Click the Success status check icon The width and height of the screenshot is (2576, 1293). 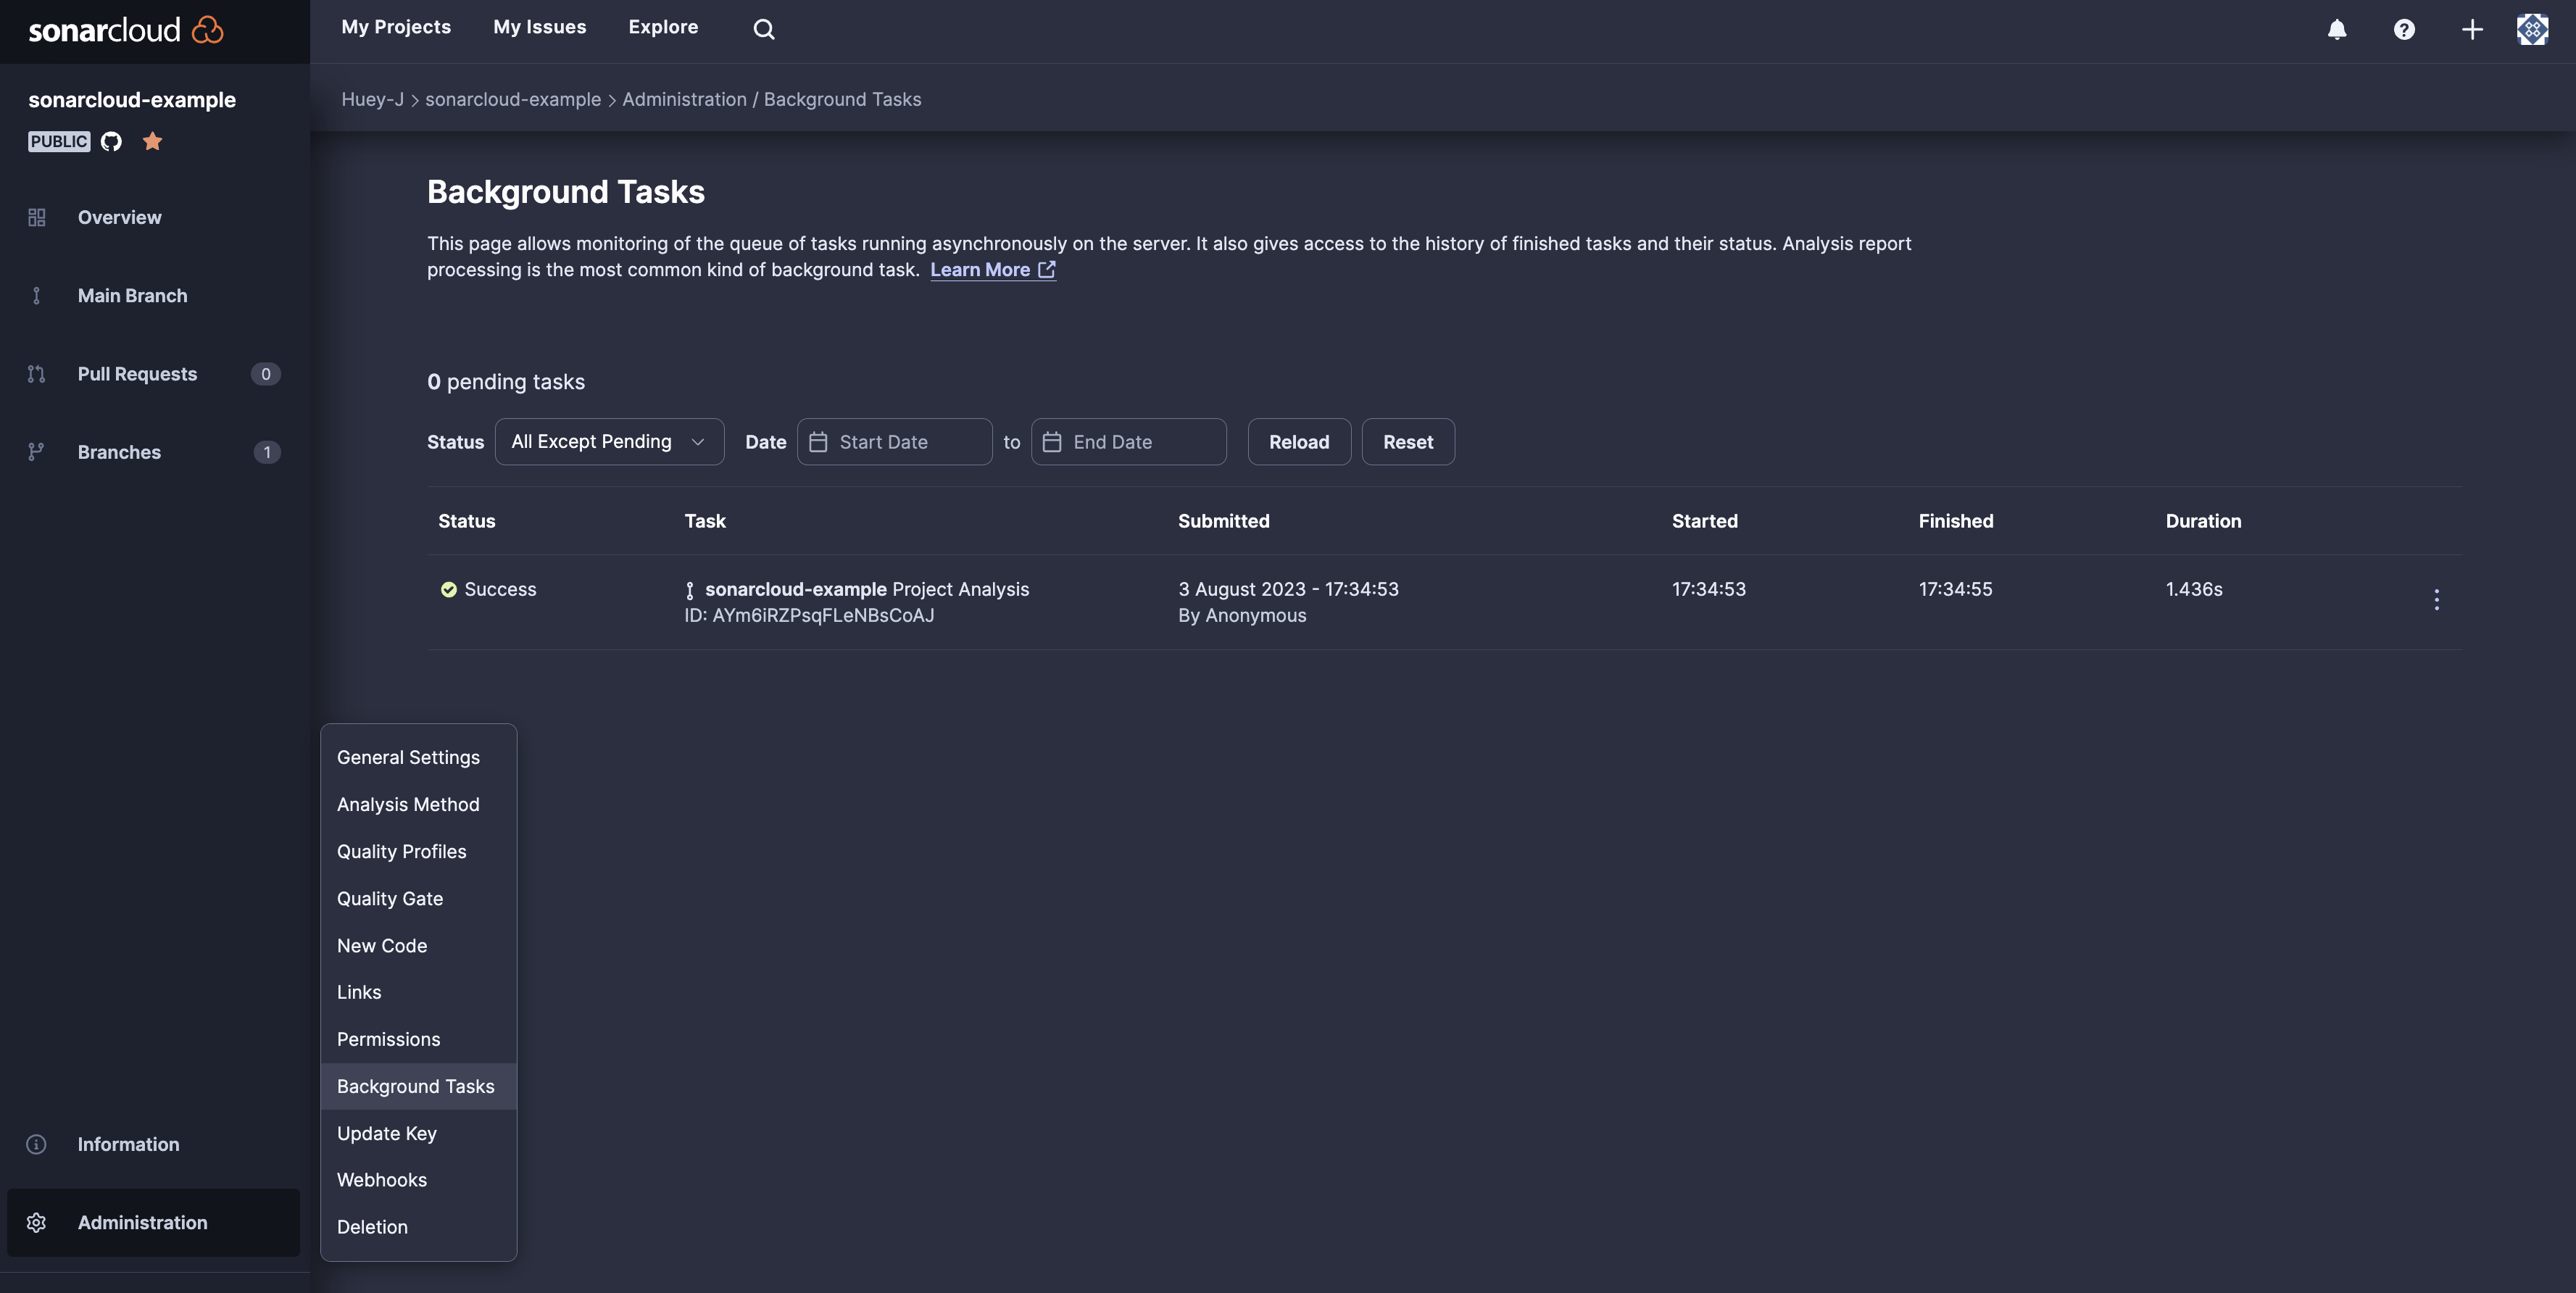(x=449, y=590)
